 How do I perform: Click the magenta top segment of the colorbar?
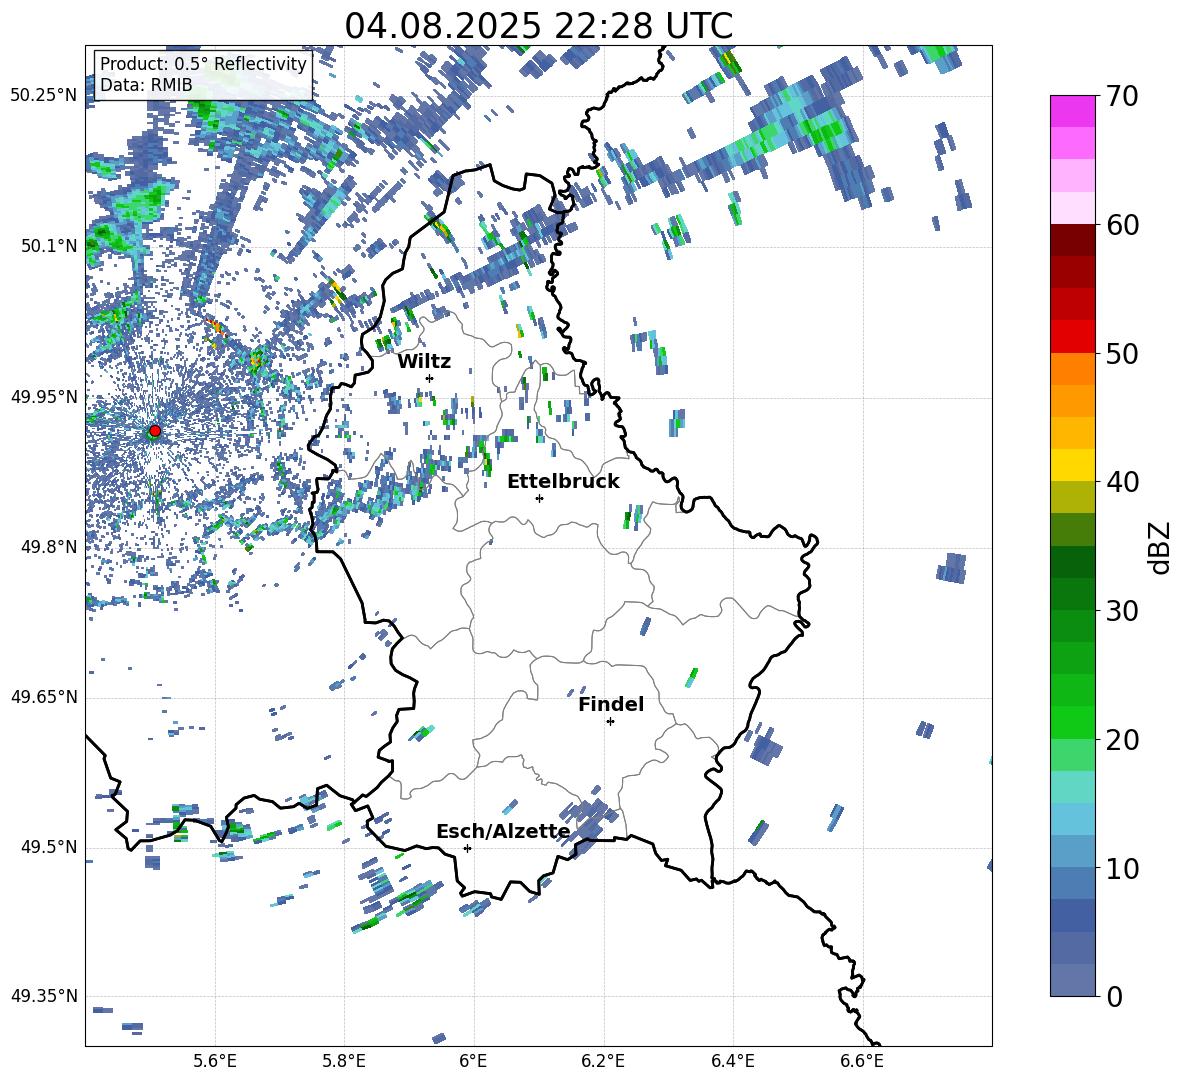point(1072,111)
